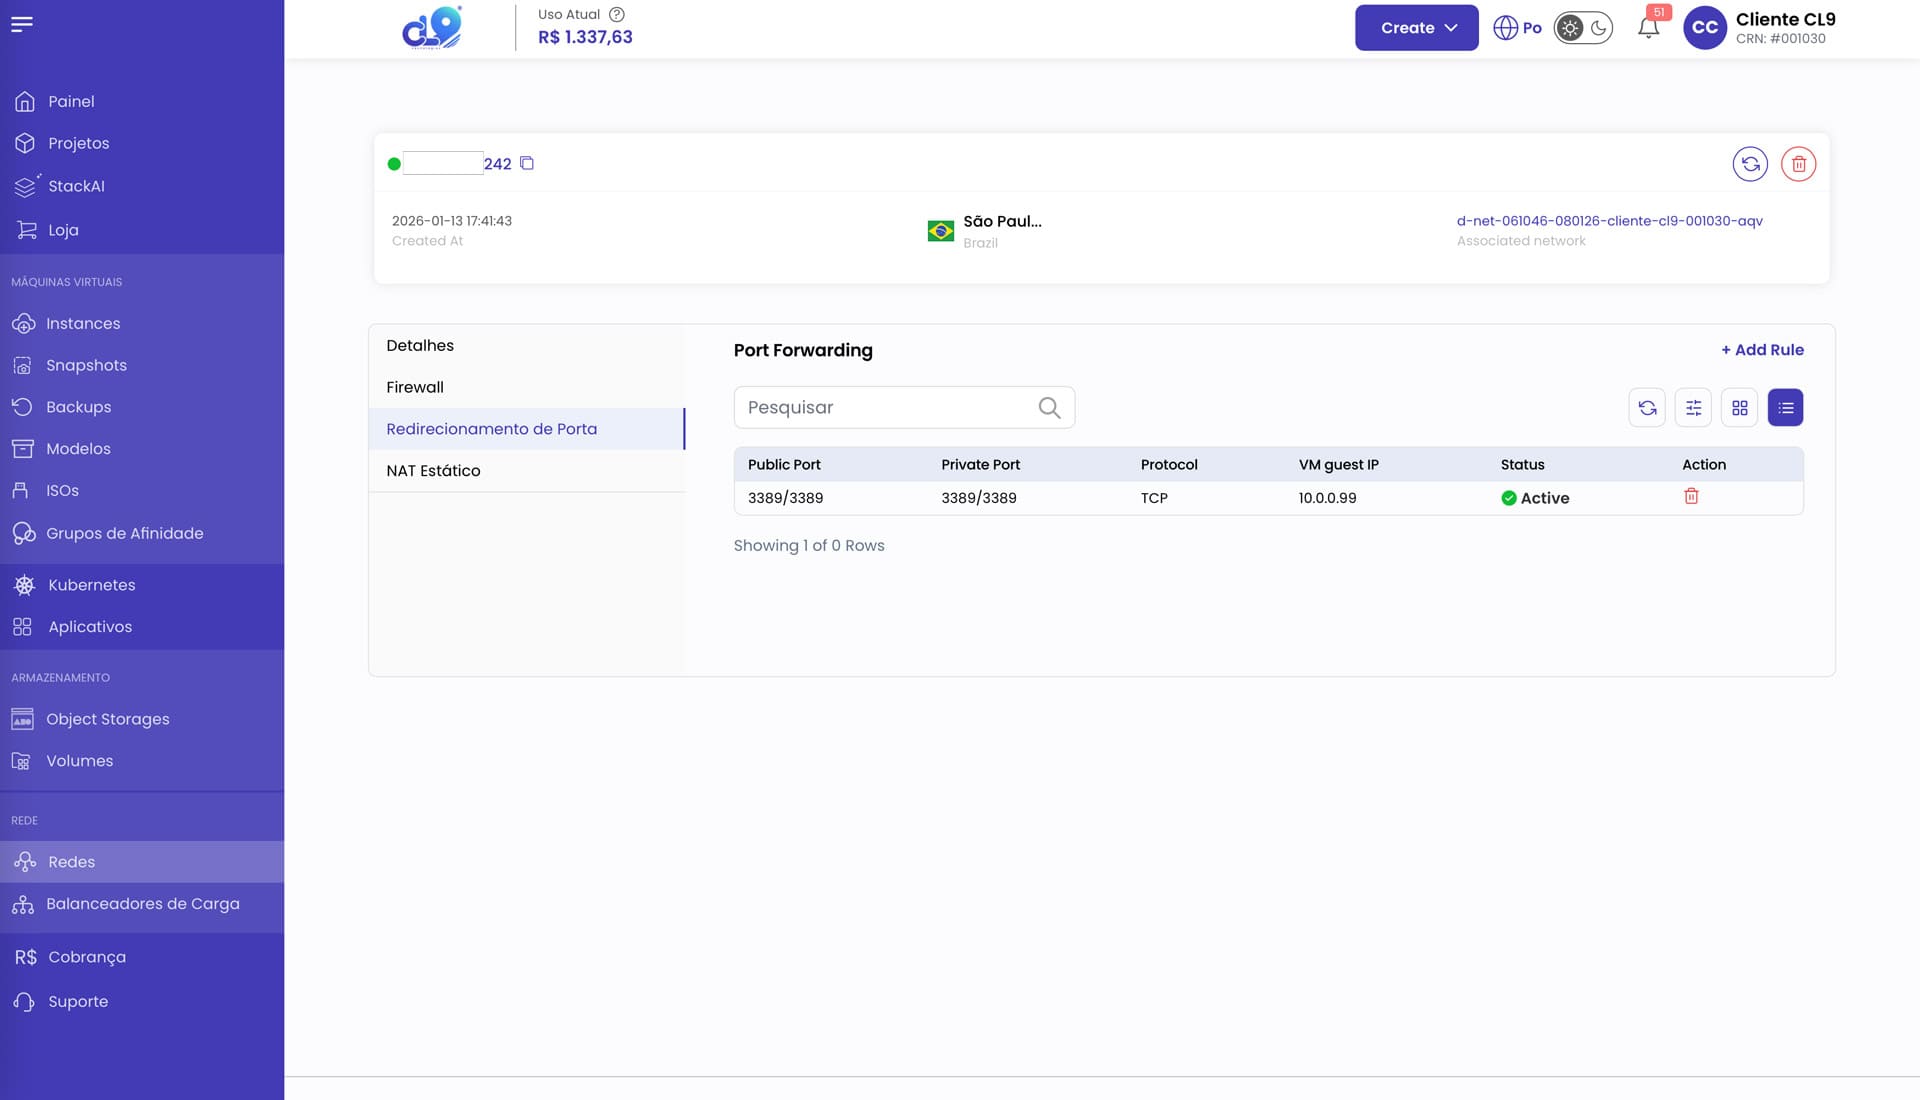
Task: Select NAT Estático tab
Action: pyautogui.click(x=433, y=471)
